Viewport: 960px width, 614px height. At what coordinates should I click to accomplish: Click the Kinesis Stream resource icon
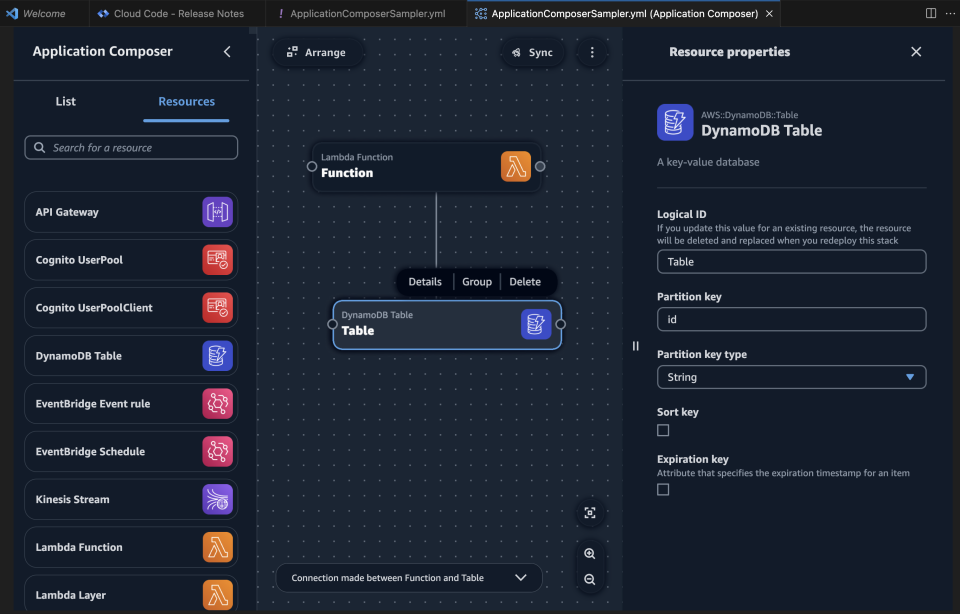[215, 499]
